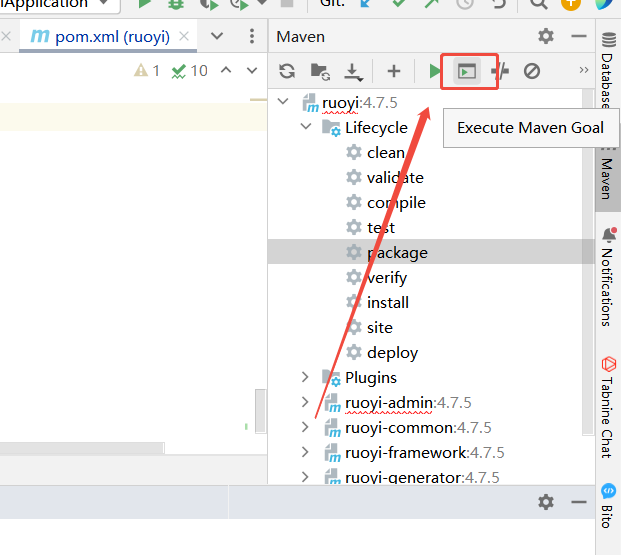621x555 pixels.
Task: Go to next highlighted error
Action: (252, 71)
